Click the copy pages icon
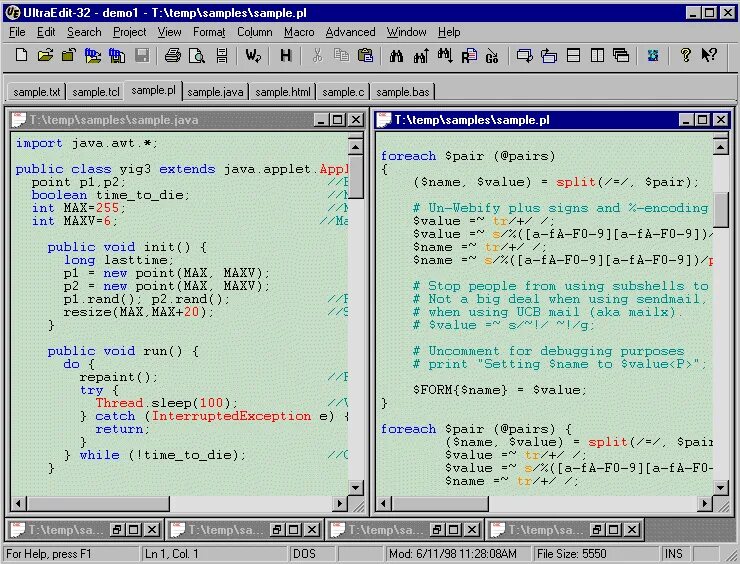Screen dimensions: 740x564 tap(341, 55)
